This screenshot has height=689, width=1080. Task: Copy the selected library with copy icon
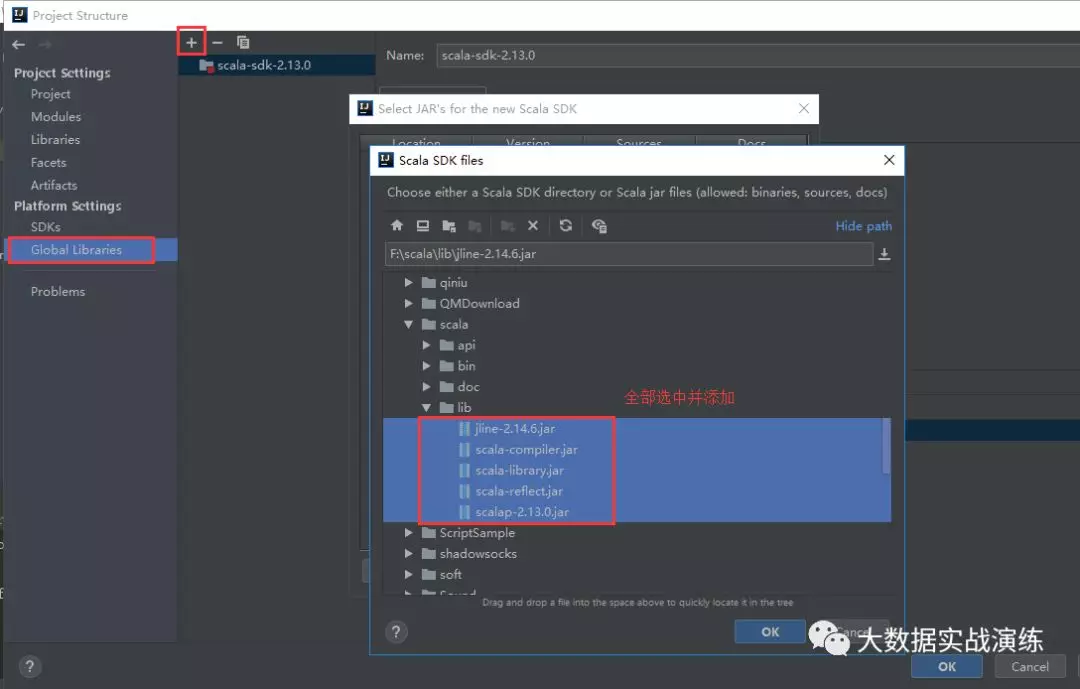click(242, 43)
